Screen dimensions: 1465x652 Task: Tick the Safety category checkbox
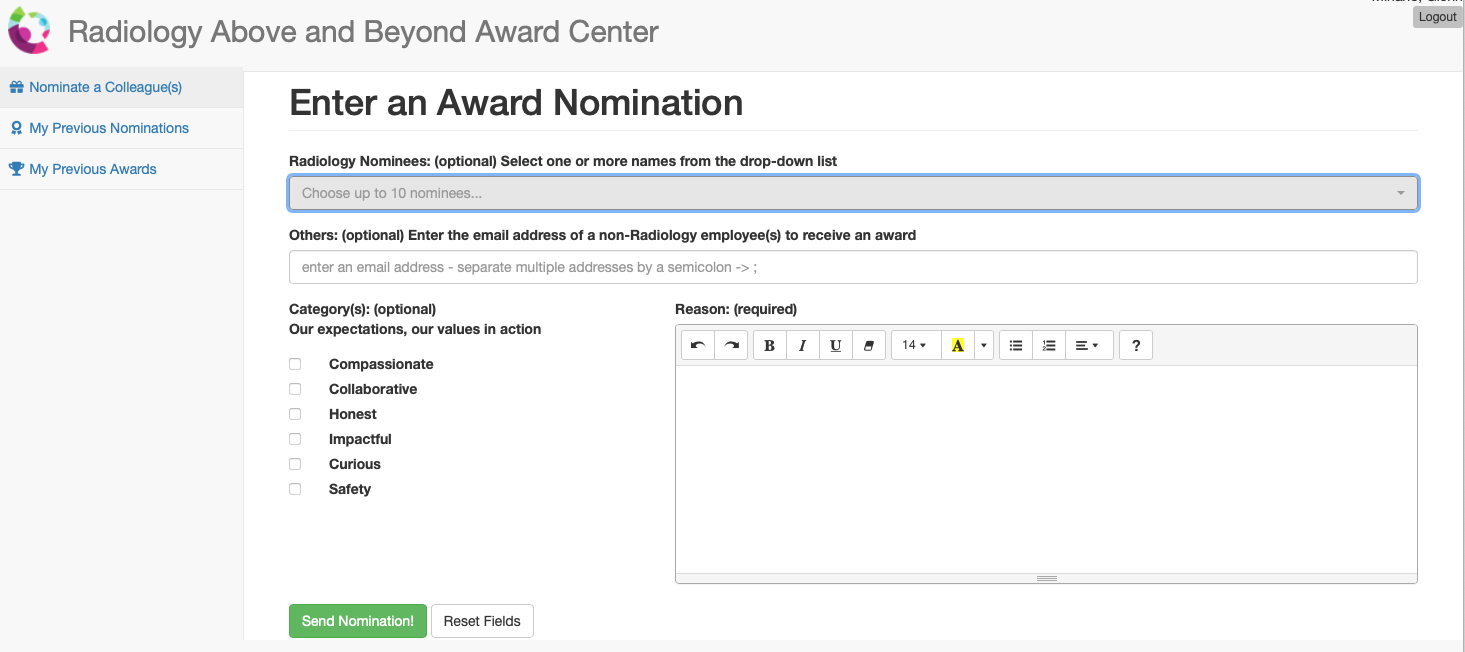pos(295,489)
